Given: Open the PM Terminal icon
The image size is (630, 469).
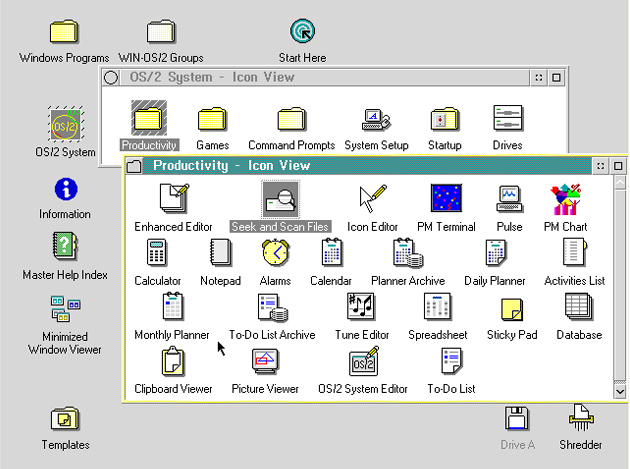Looking at the screenshot, I should 446,198.
